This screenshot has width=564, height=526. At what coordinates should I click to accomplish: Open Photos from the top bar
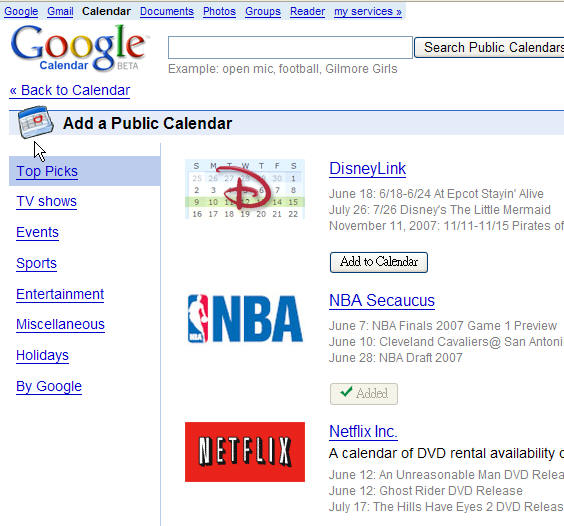(x=219, y=12)
